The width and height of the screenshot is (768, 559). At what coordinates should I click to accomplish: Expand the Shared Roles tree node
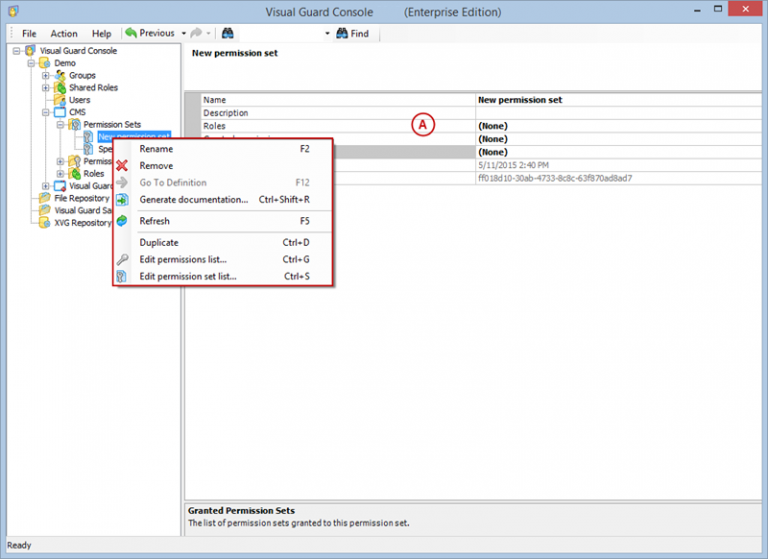tap(46, 88)
